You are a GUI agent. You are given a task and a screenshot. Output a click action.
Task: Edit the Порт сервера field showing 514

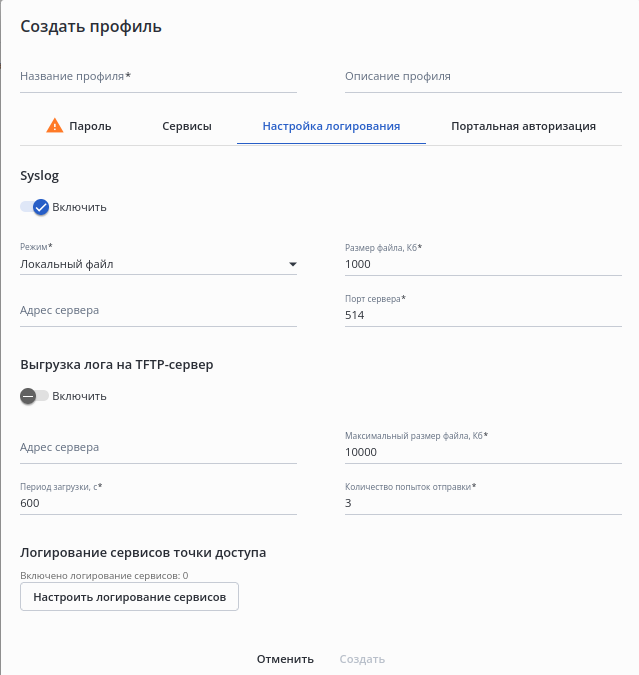coord(483,315)
